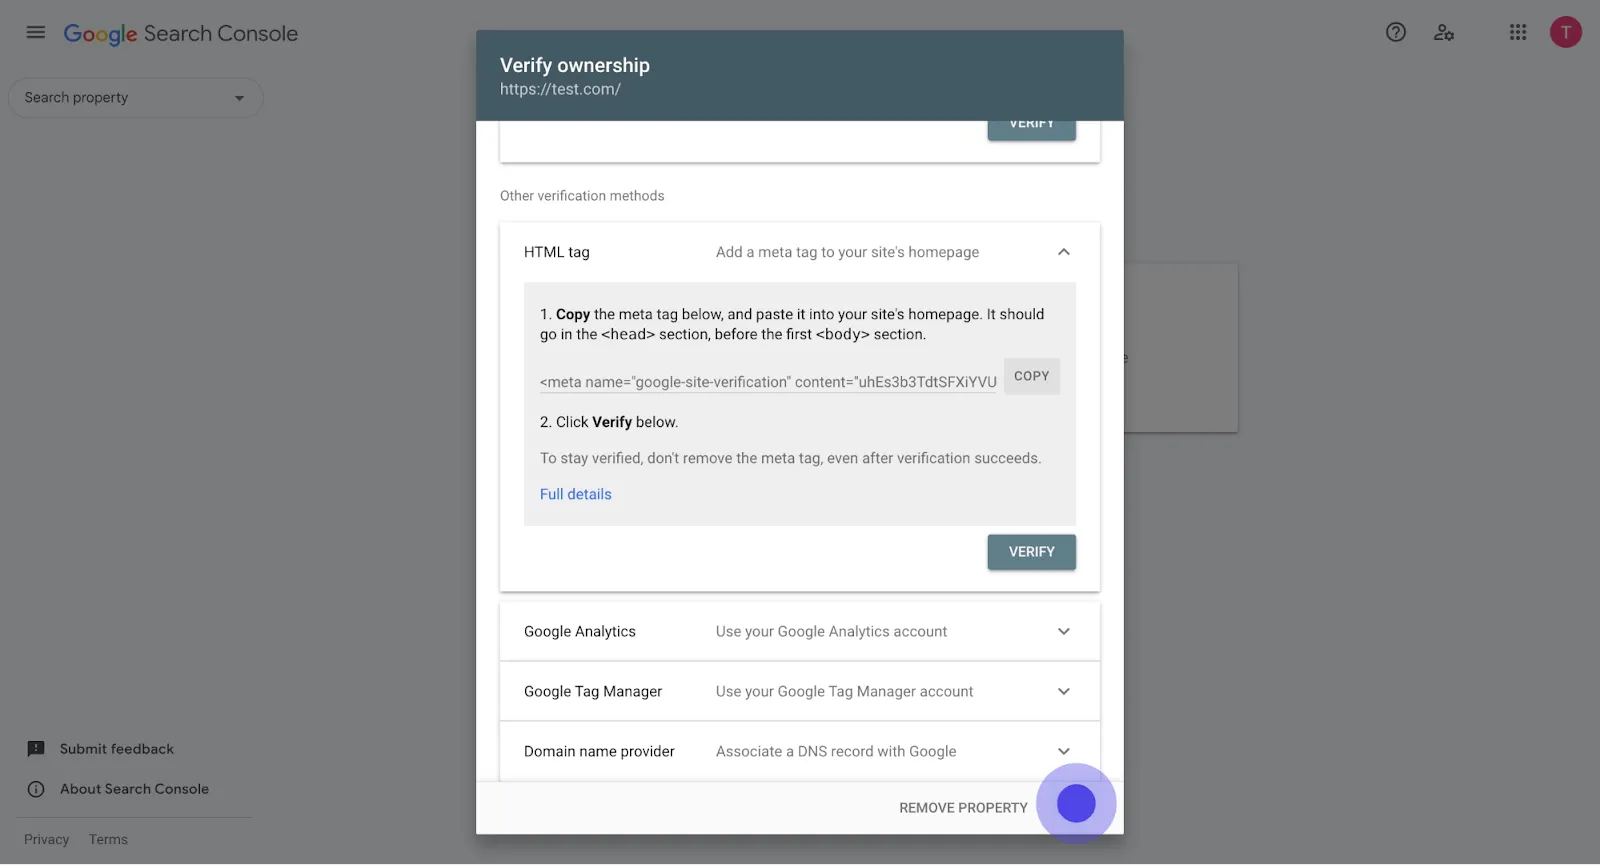The height and width of the screenshot is (865, 1600).
Task: Click REMOVE PROPERTY
Action: coord(963,808)
